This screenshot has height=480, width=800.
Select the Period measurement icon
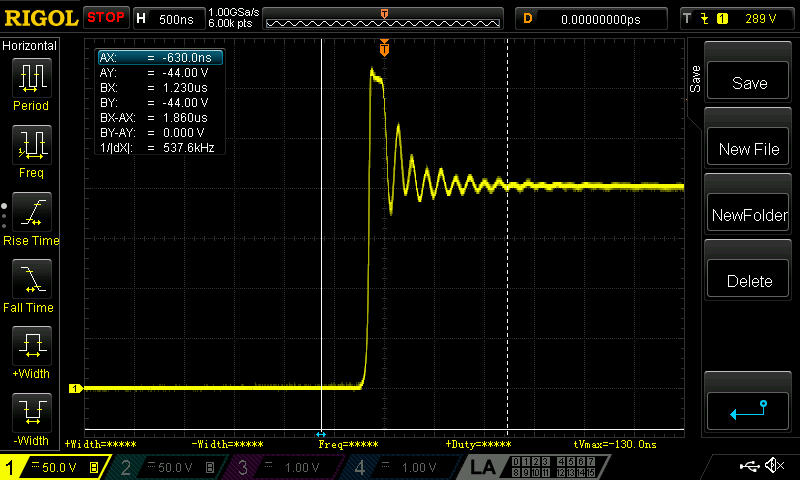pos(32,78)
